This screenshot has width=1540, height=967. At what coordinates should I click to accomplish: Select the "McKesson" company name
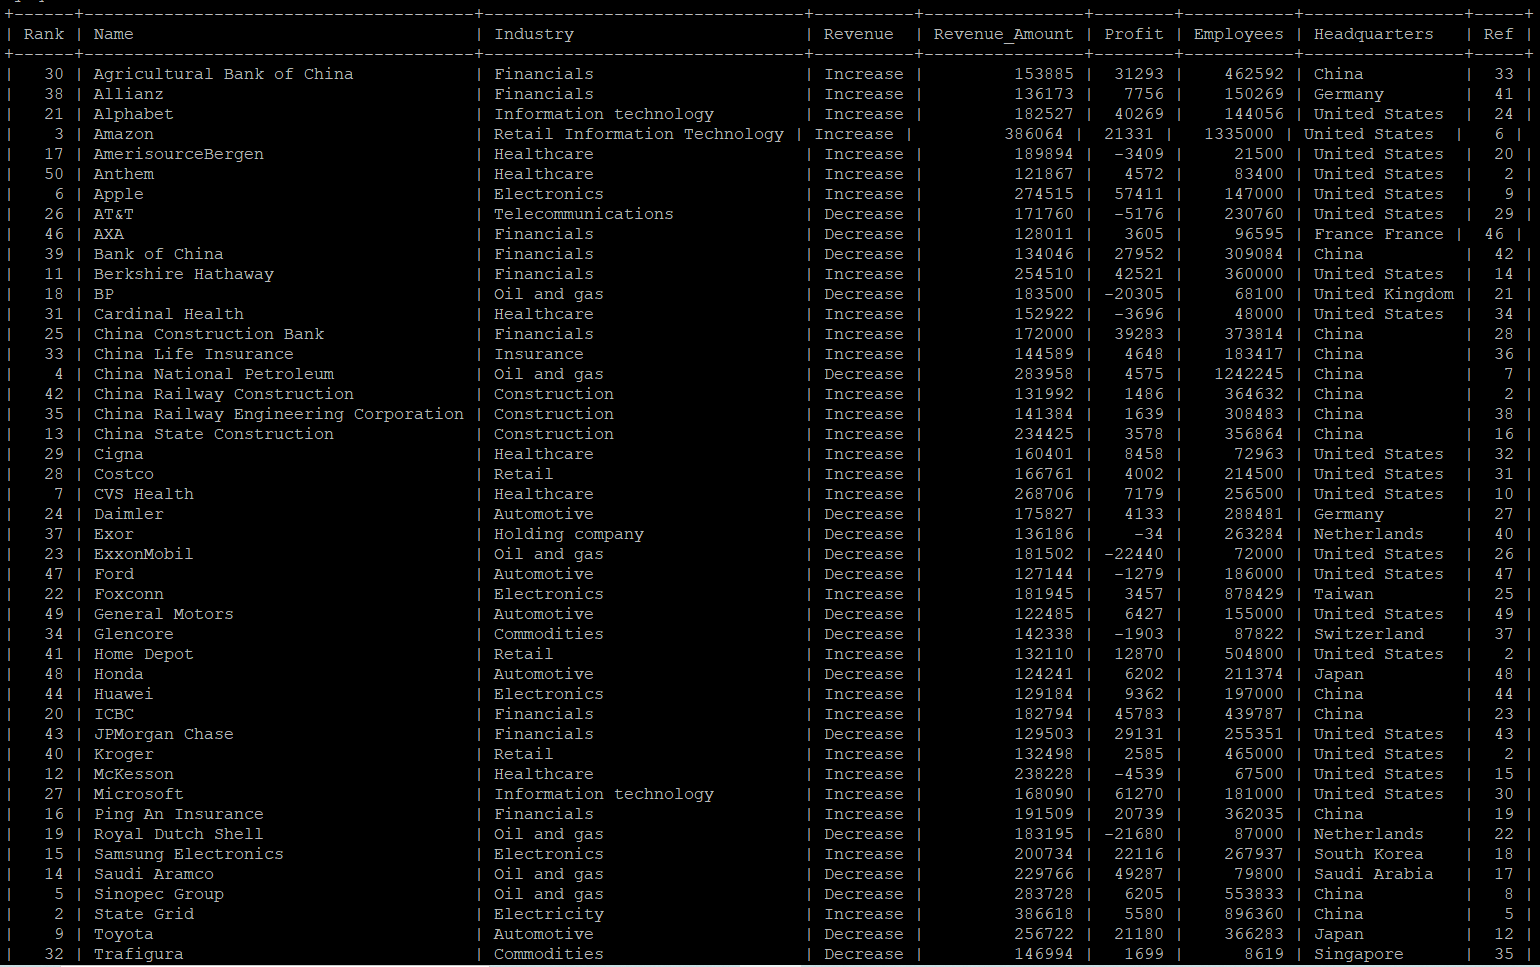(x=133, y=774)
